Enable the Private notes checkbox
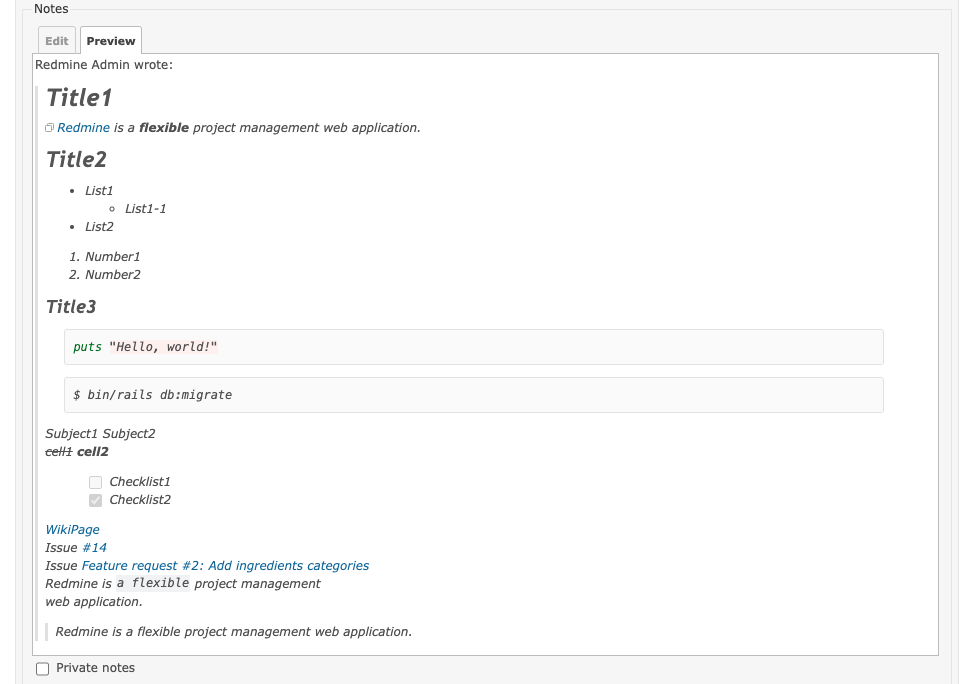Image resolution: width=975 pixels, height=684 pixels. [42, 668]
